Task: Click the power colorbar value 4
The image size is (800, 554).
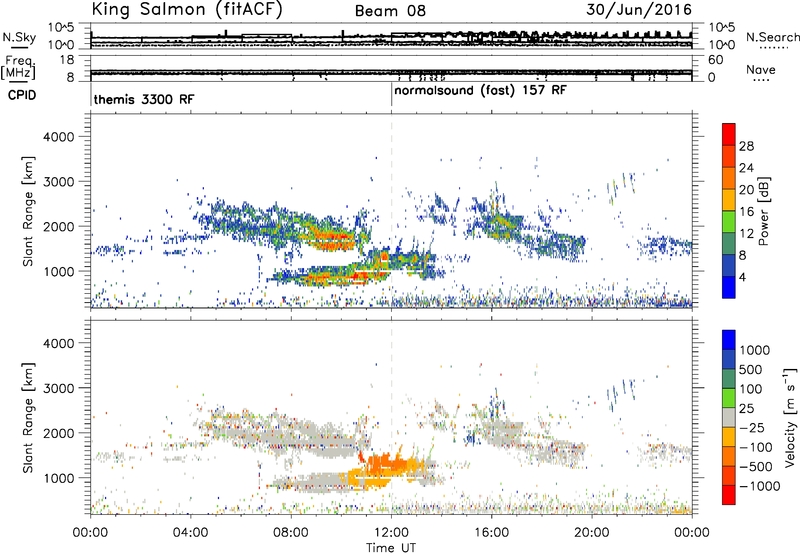Action: [x=742, y=278]
